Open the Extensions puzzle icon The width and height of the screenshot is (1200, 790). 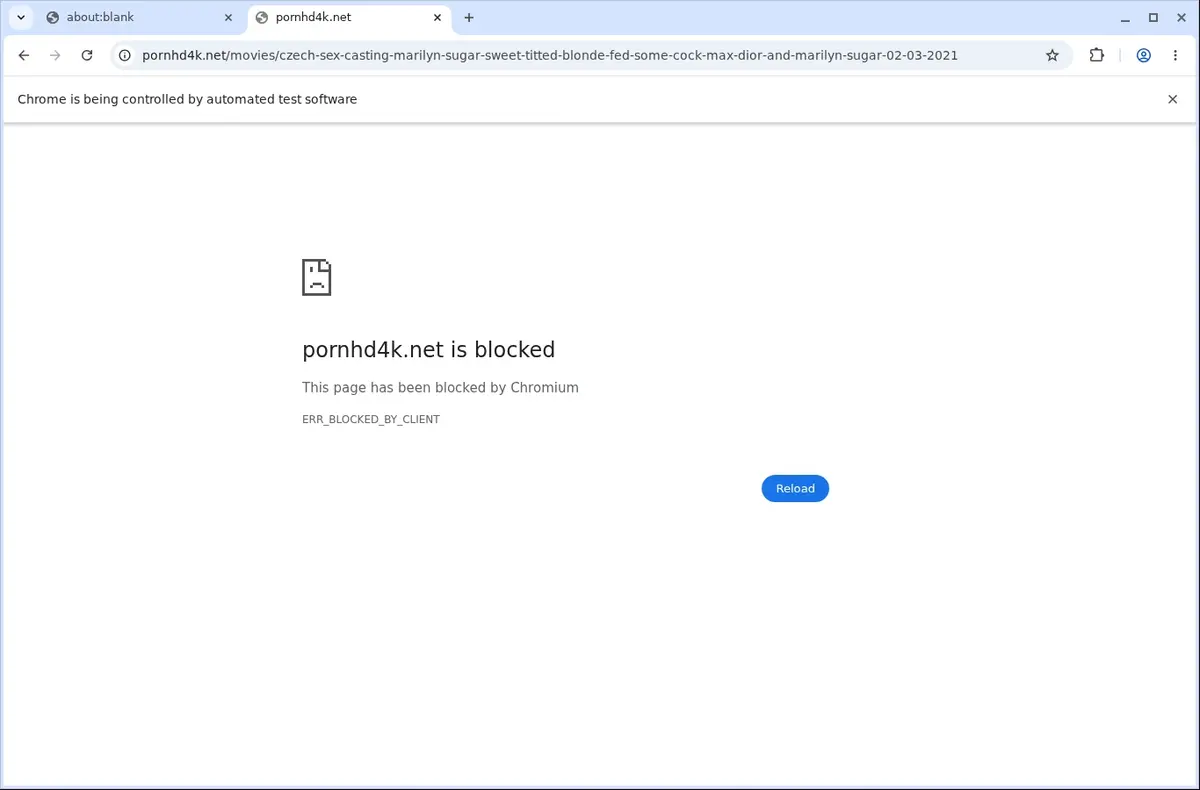[1097, 56]
